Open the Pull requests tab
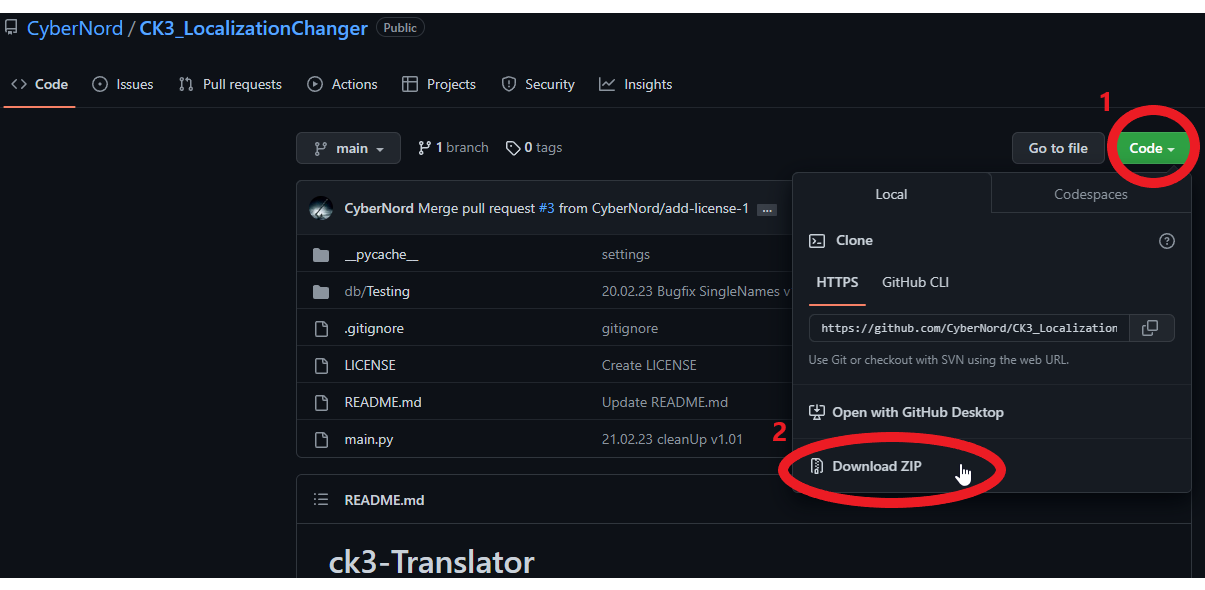The width and height of the screenshot is (1205, 590). point(230,84)
